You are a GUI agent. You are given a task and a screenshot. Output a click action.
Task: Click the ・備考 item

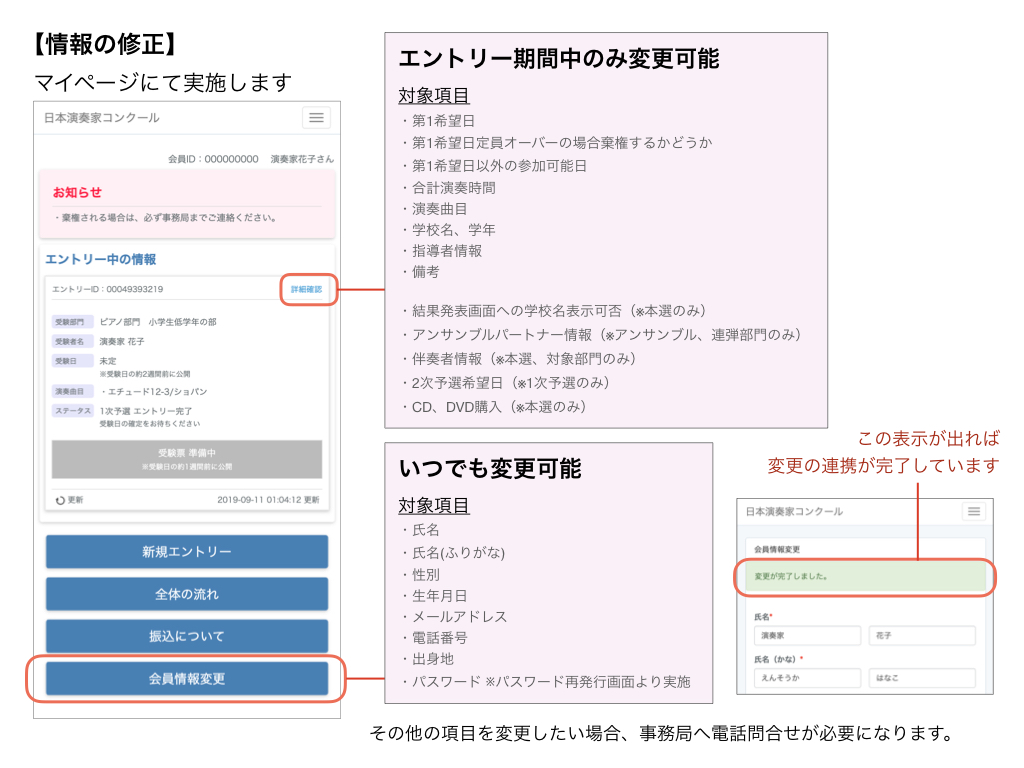point(420,272)
